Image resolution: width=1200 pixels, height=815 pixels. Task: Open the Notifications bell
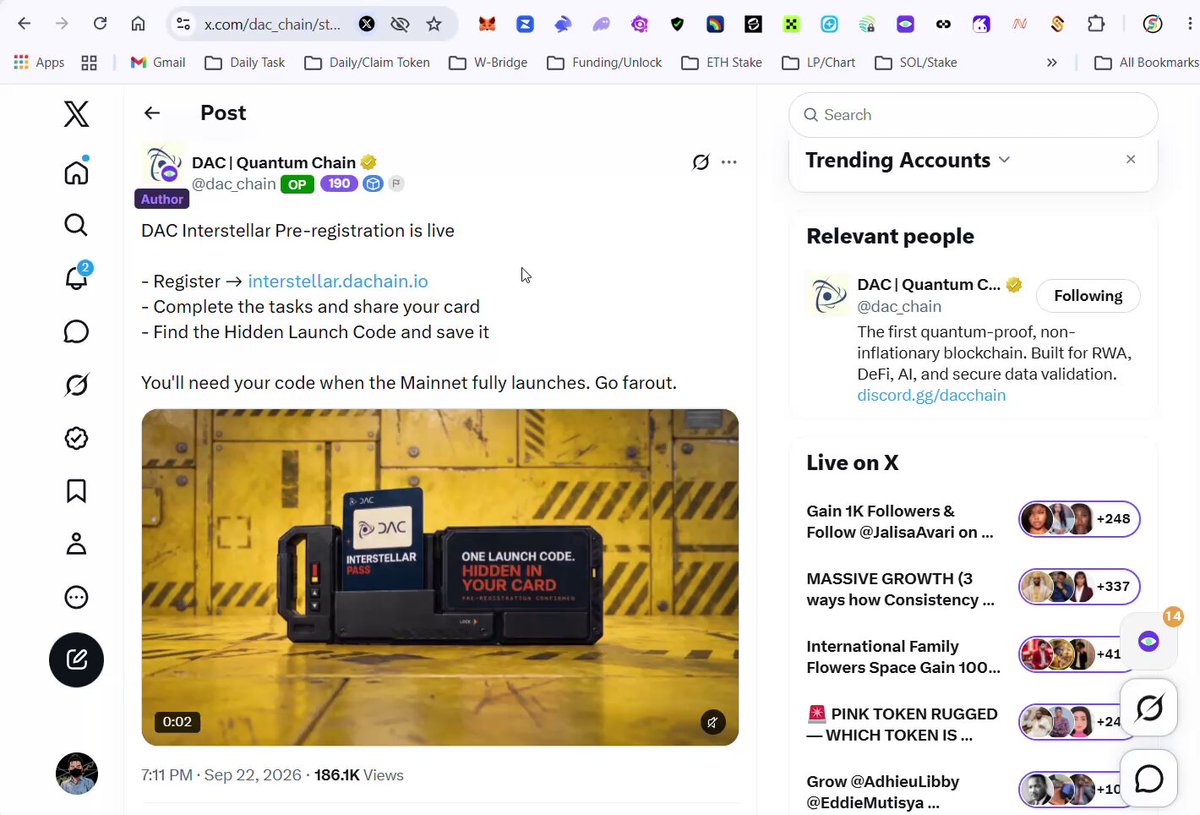(76, 278)
